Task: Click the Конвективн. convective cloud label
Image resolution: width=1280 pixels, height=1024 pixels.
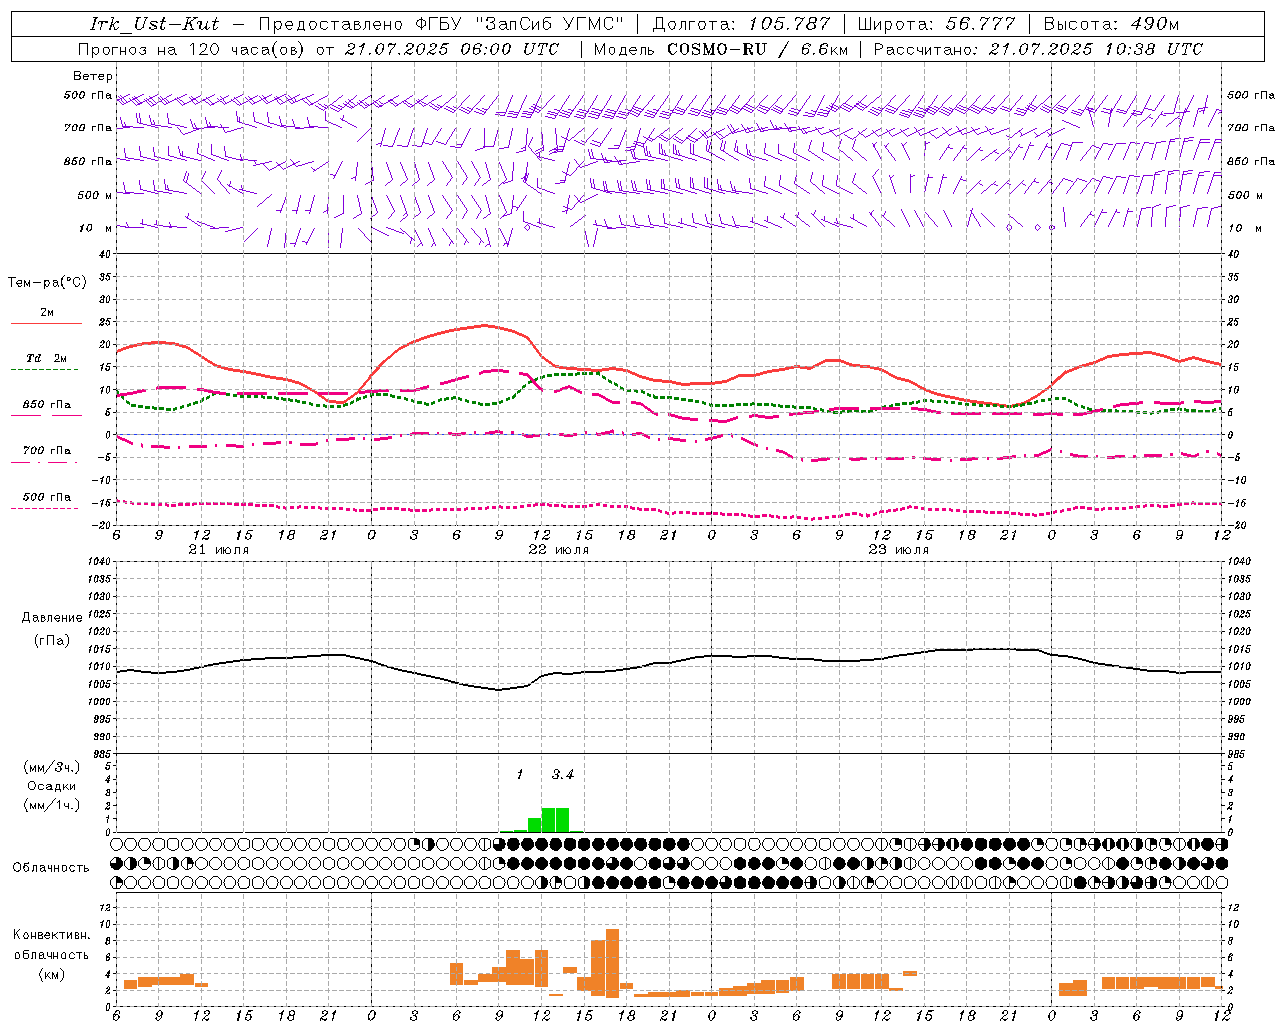Action: click(52, 935)
